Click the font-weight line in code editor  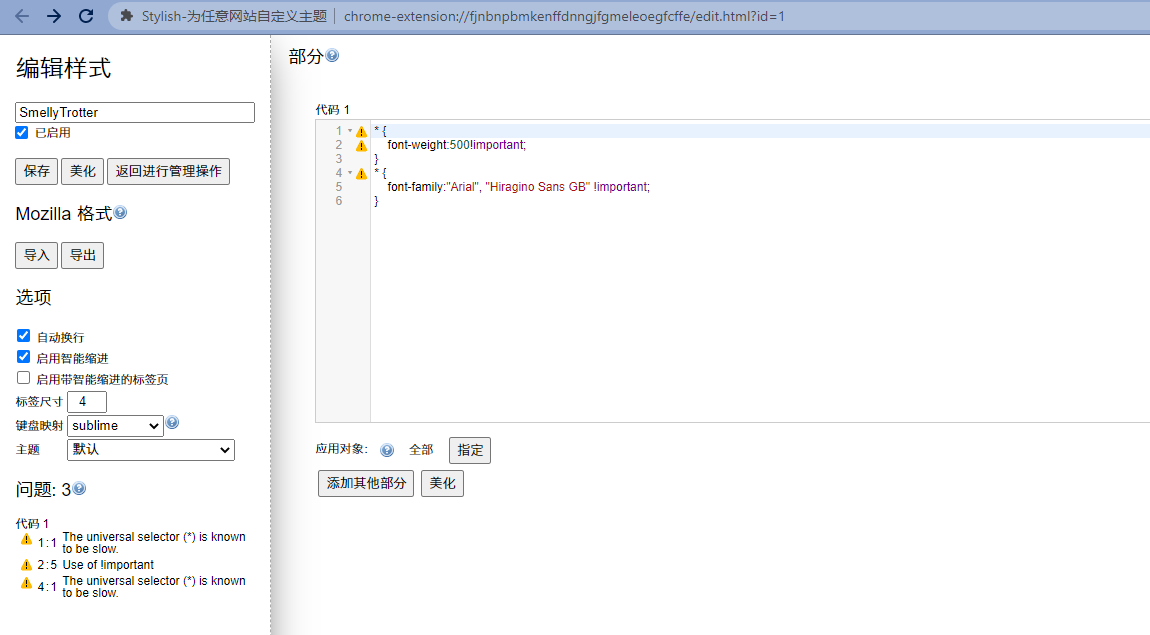(x=456, y=145)
